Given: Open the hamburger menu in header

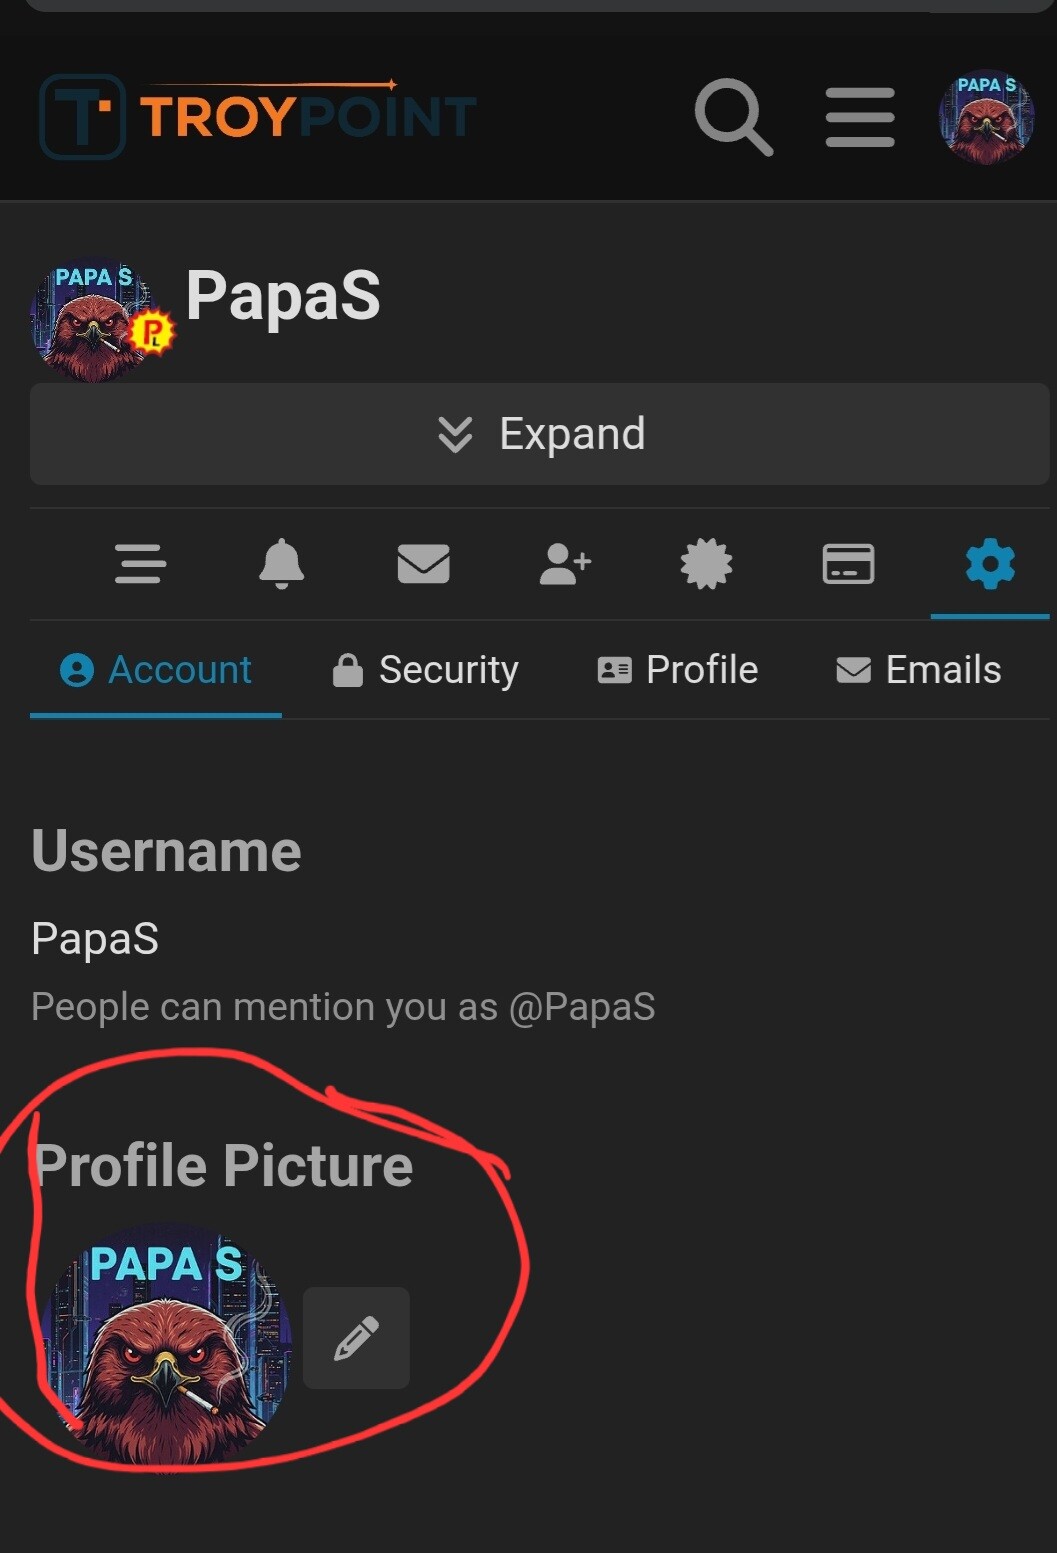Looking at the screenshot, I should [860, 117].
